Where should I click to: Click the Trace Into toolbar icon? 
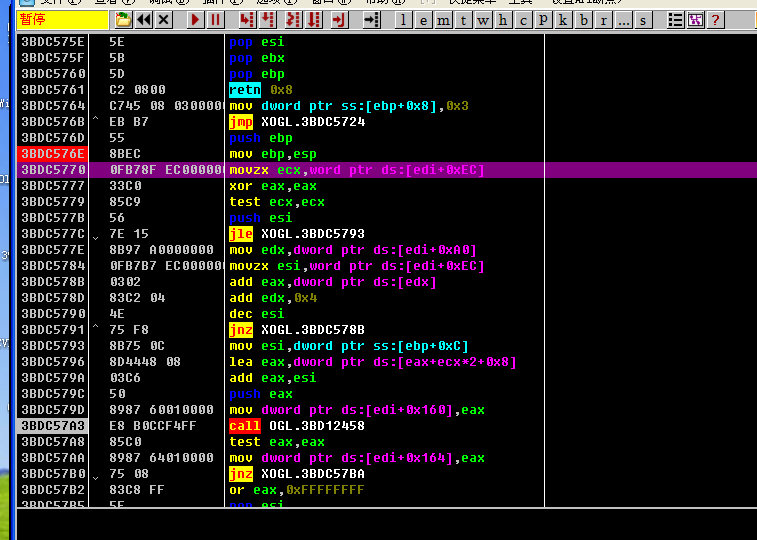[293, 20]
